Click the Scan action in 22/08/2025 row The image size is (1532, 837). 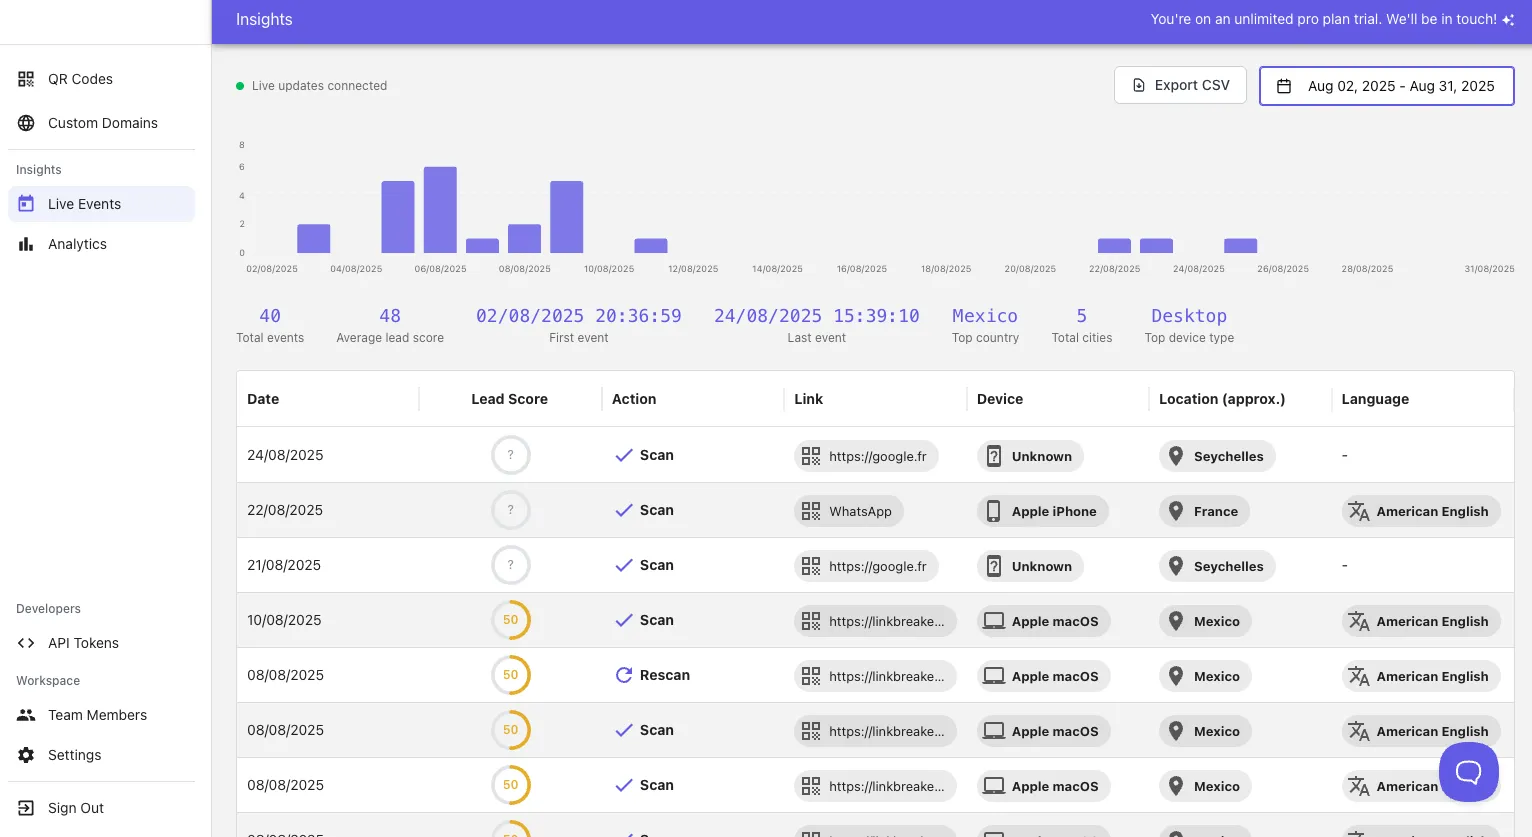[644, 510]
